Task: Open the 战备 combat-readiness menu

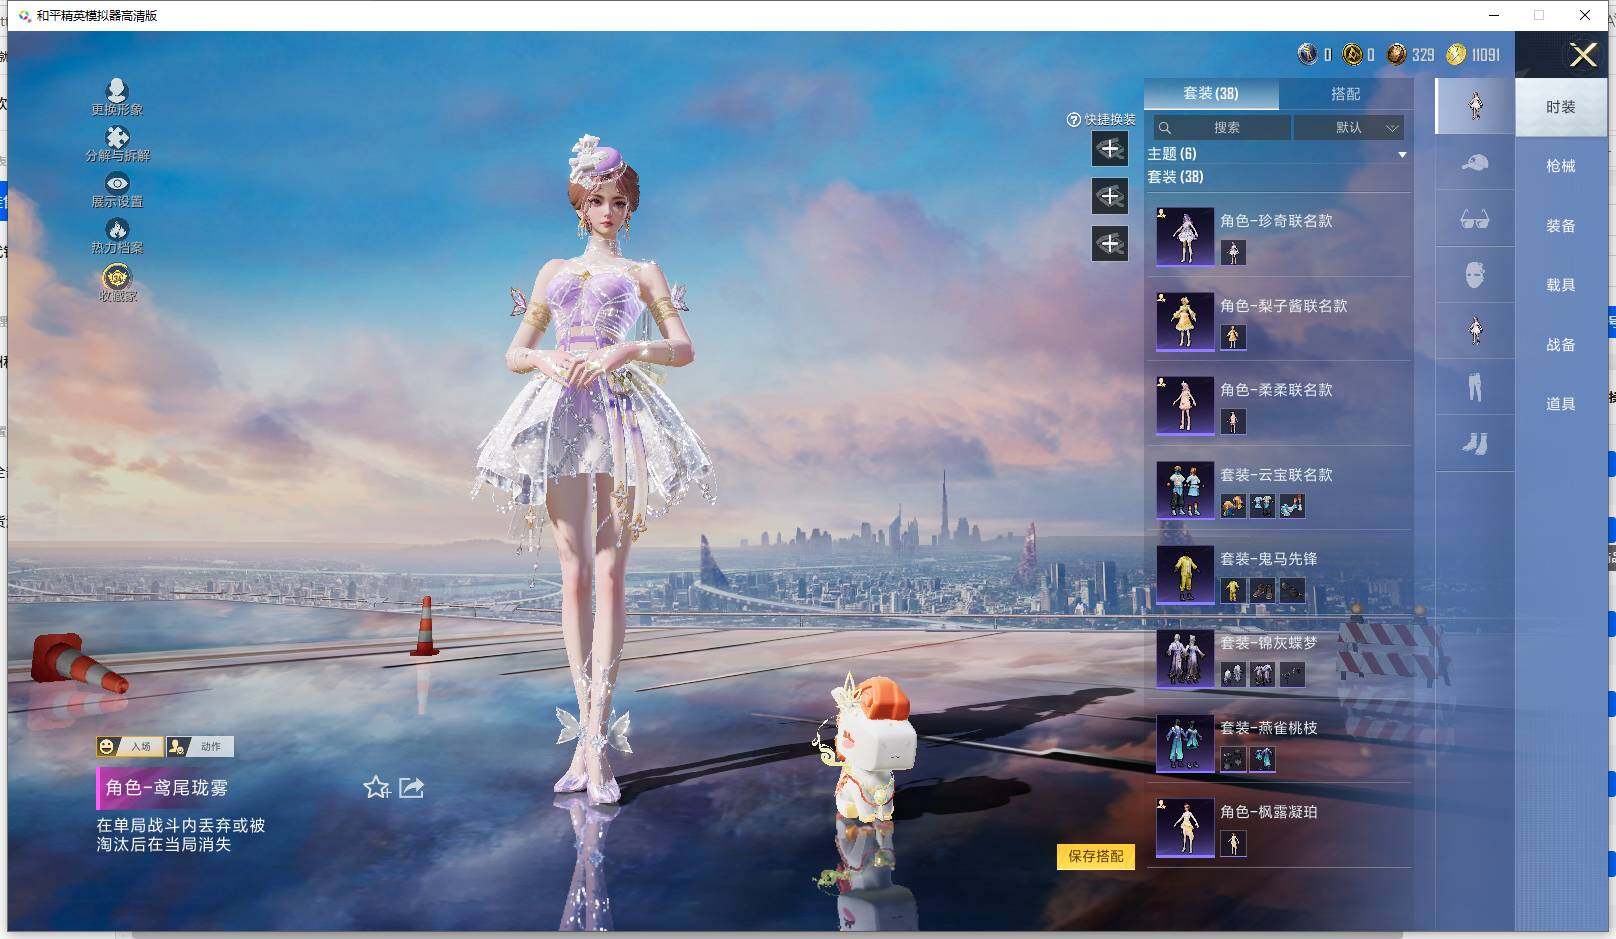Action: point(1561,345)
